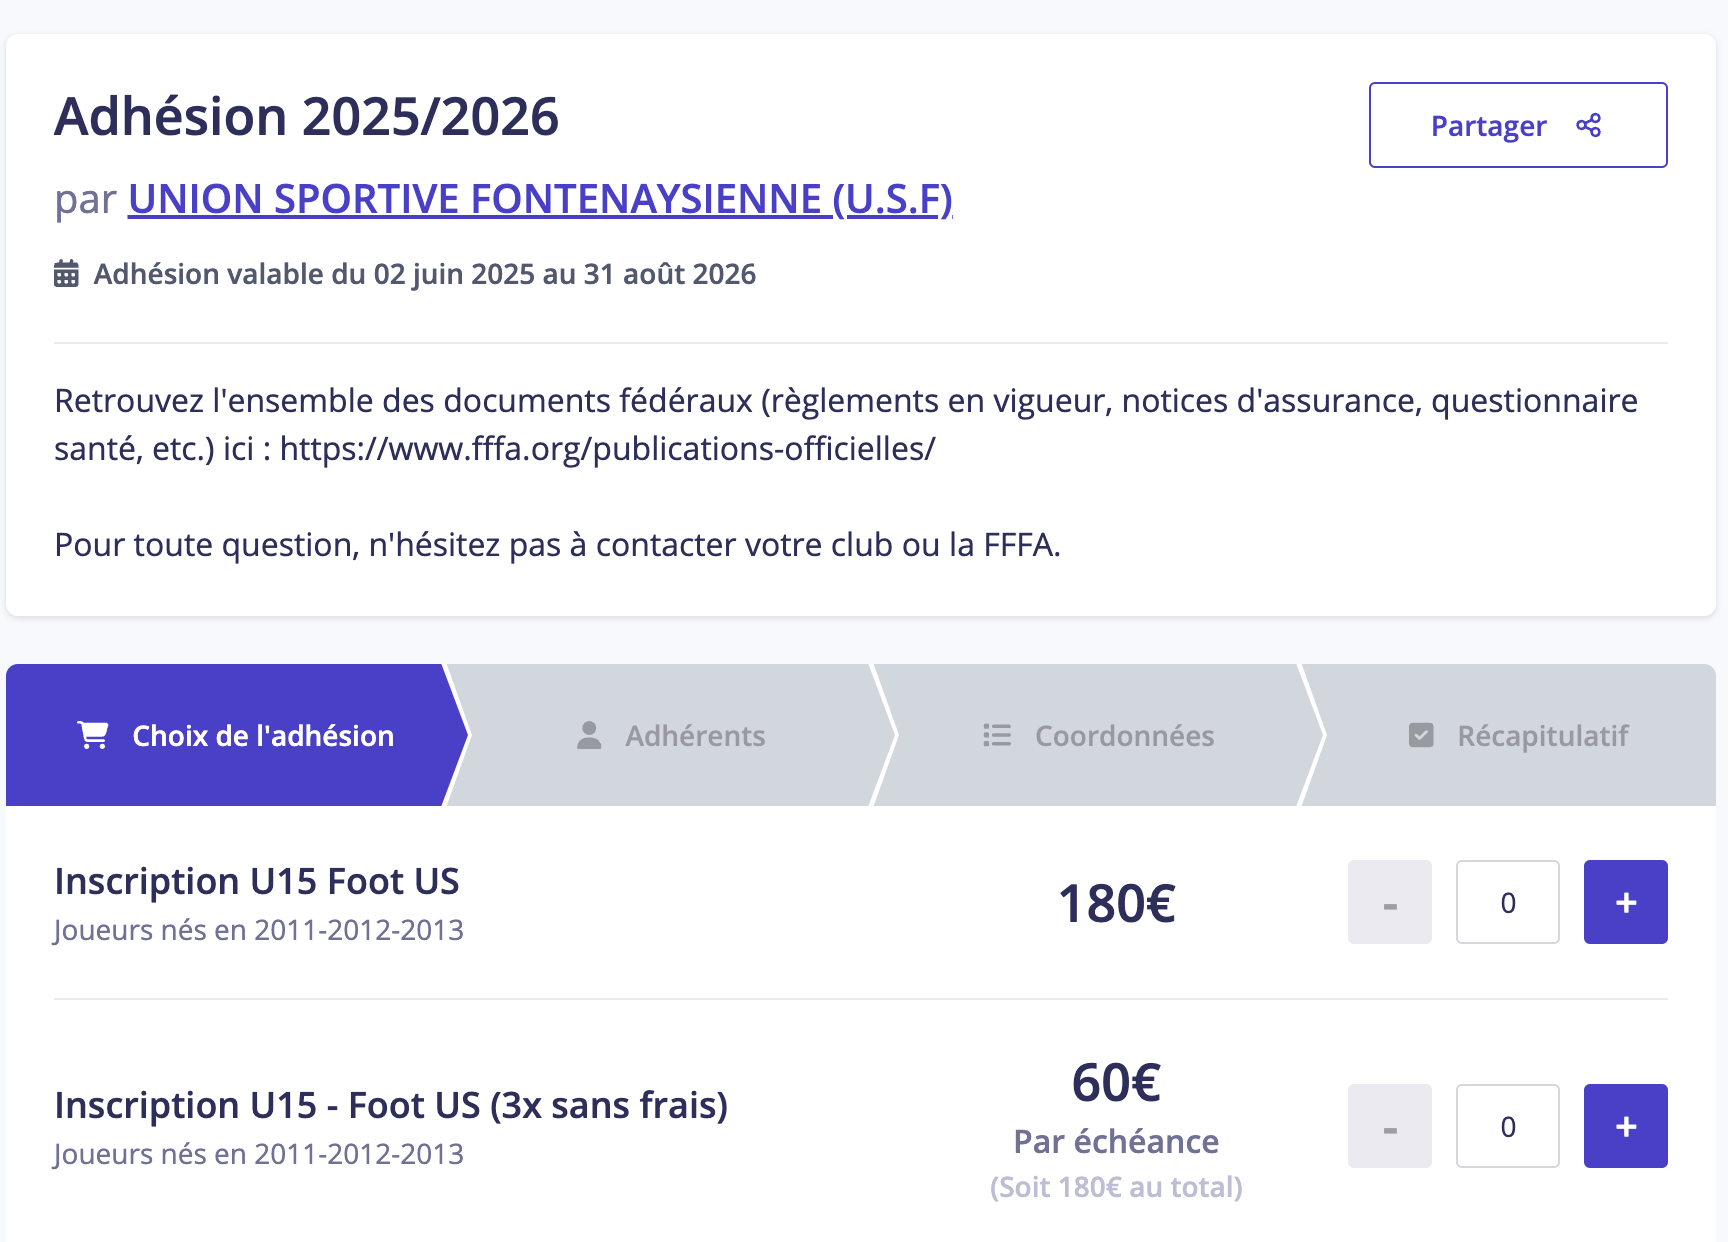
Task: Increase quantity for Inscription U15 Foot US
Action: (x=1625, y=902)
